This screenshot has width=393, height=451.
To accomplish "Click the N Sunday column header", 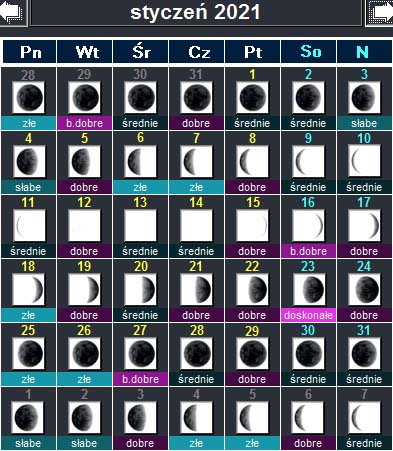I will 364,52.
